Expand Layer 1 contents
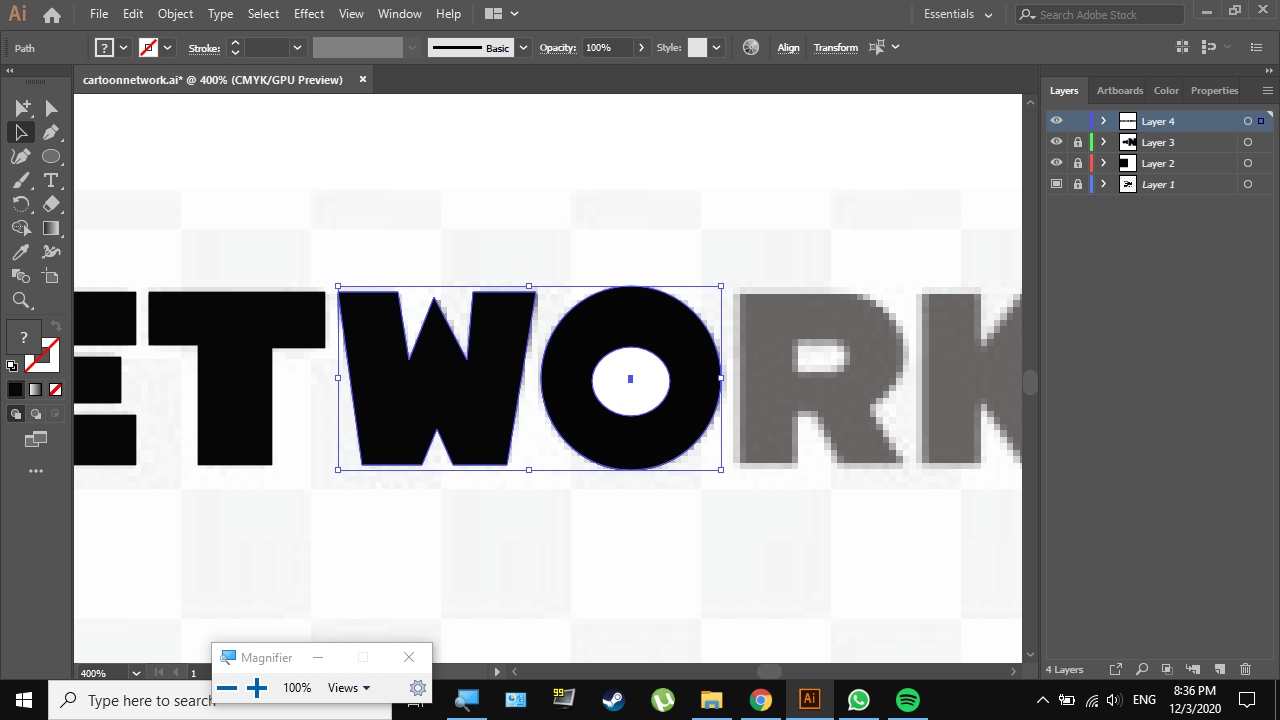Image resolution: width=1280 pixels, height=720 pixels. [x=1103, y=184]
